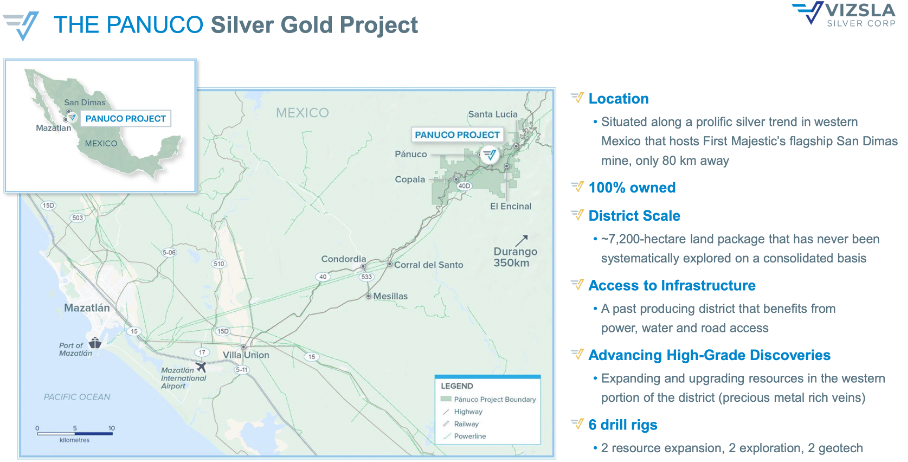The width and height of the screenshot is (908, 462).
Task: Click the Villa Union town marker
Action: [x=243, y=347]
